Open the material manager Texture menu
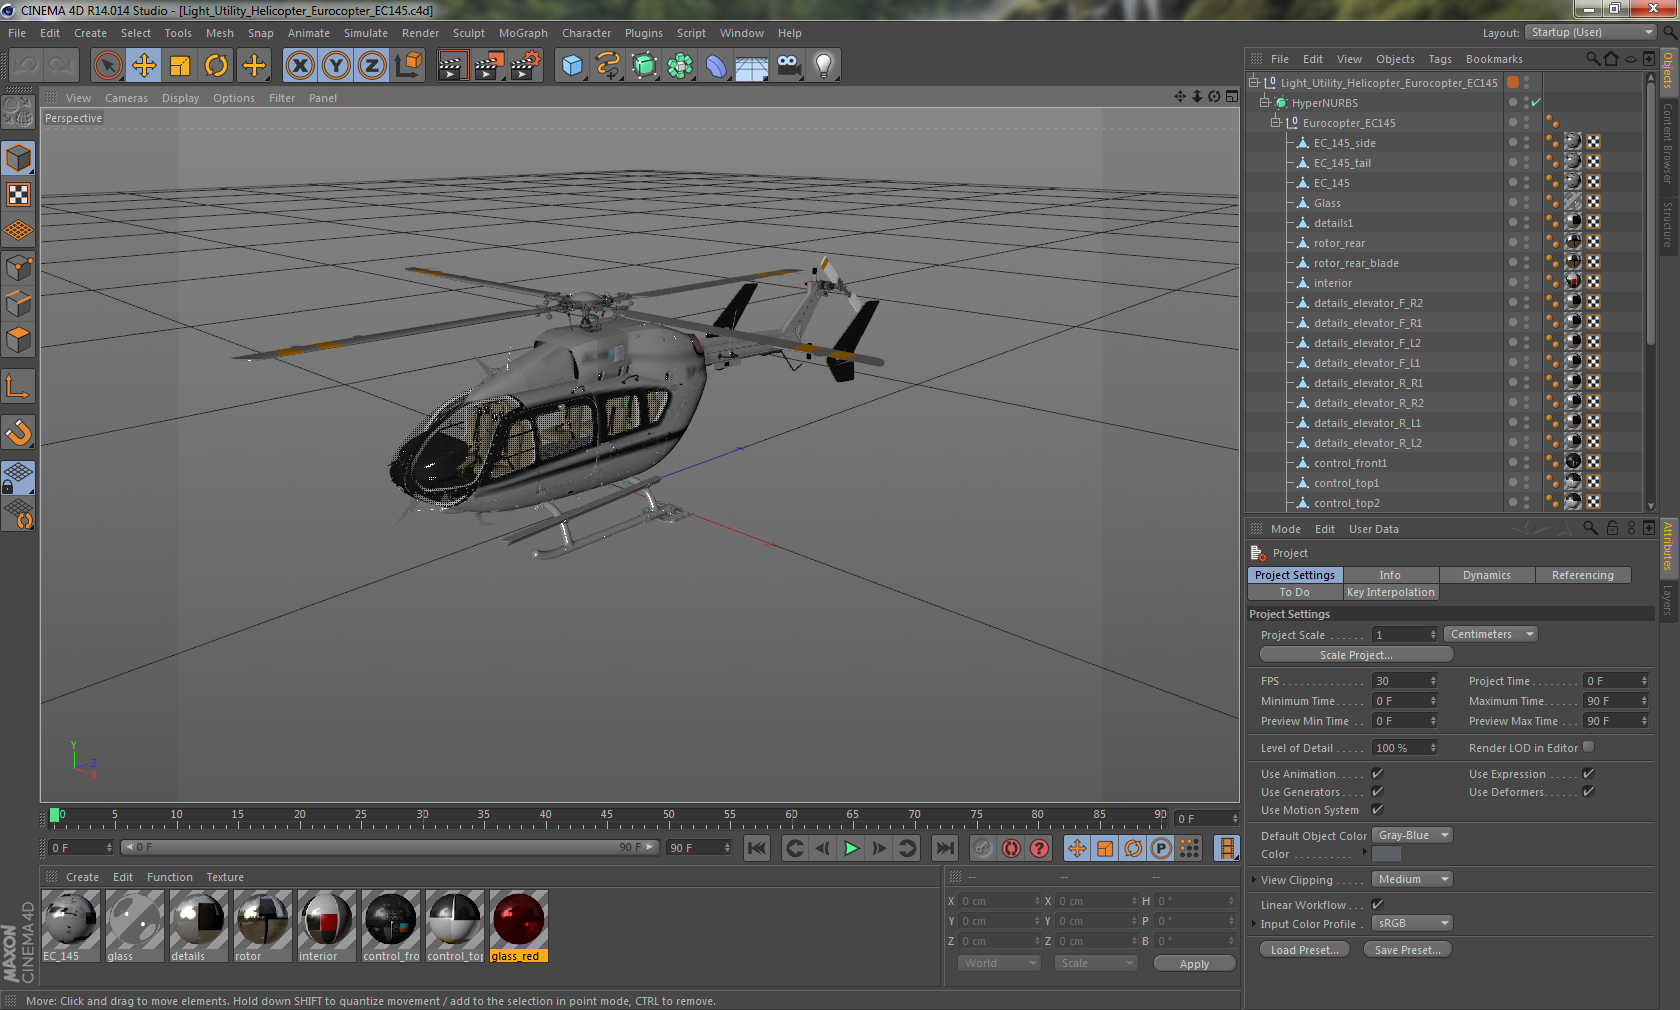This screenshot has height=1010, width=1680. click(225, 877)
